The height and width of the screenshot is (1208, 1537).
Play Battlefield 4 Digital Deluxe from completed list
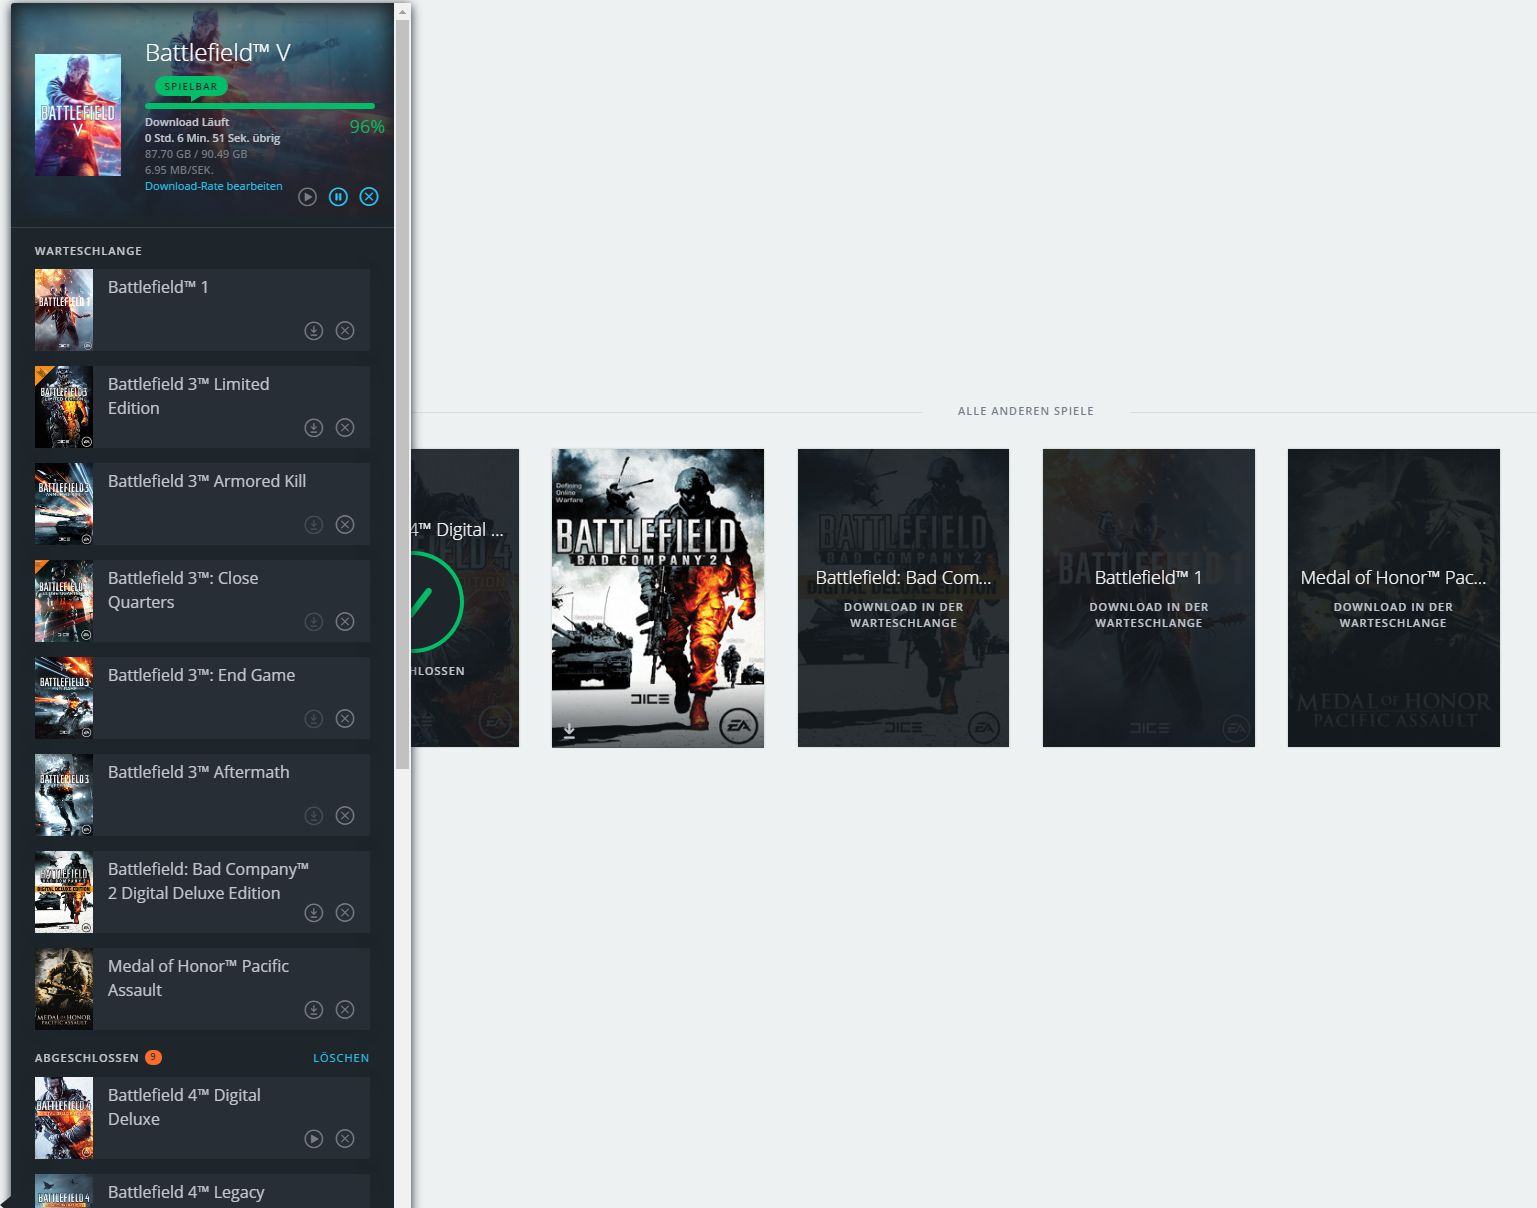314,1139
